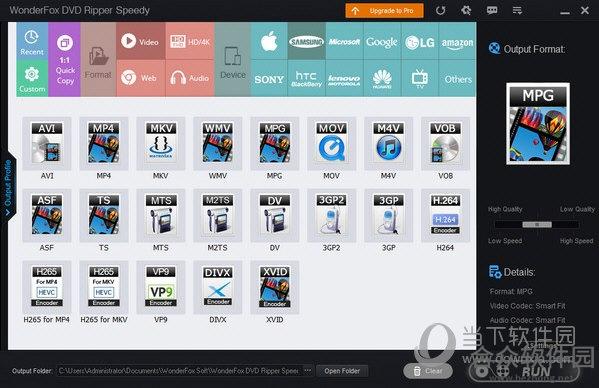Choose H265 for MP4 encoder

47,287
